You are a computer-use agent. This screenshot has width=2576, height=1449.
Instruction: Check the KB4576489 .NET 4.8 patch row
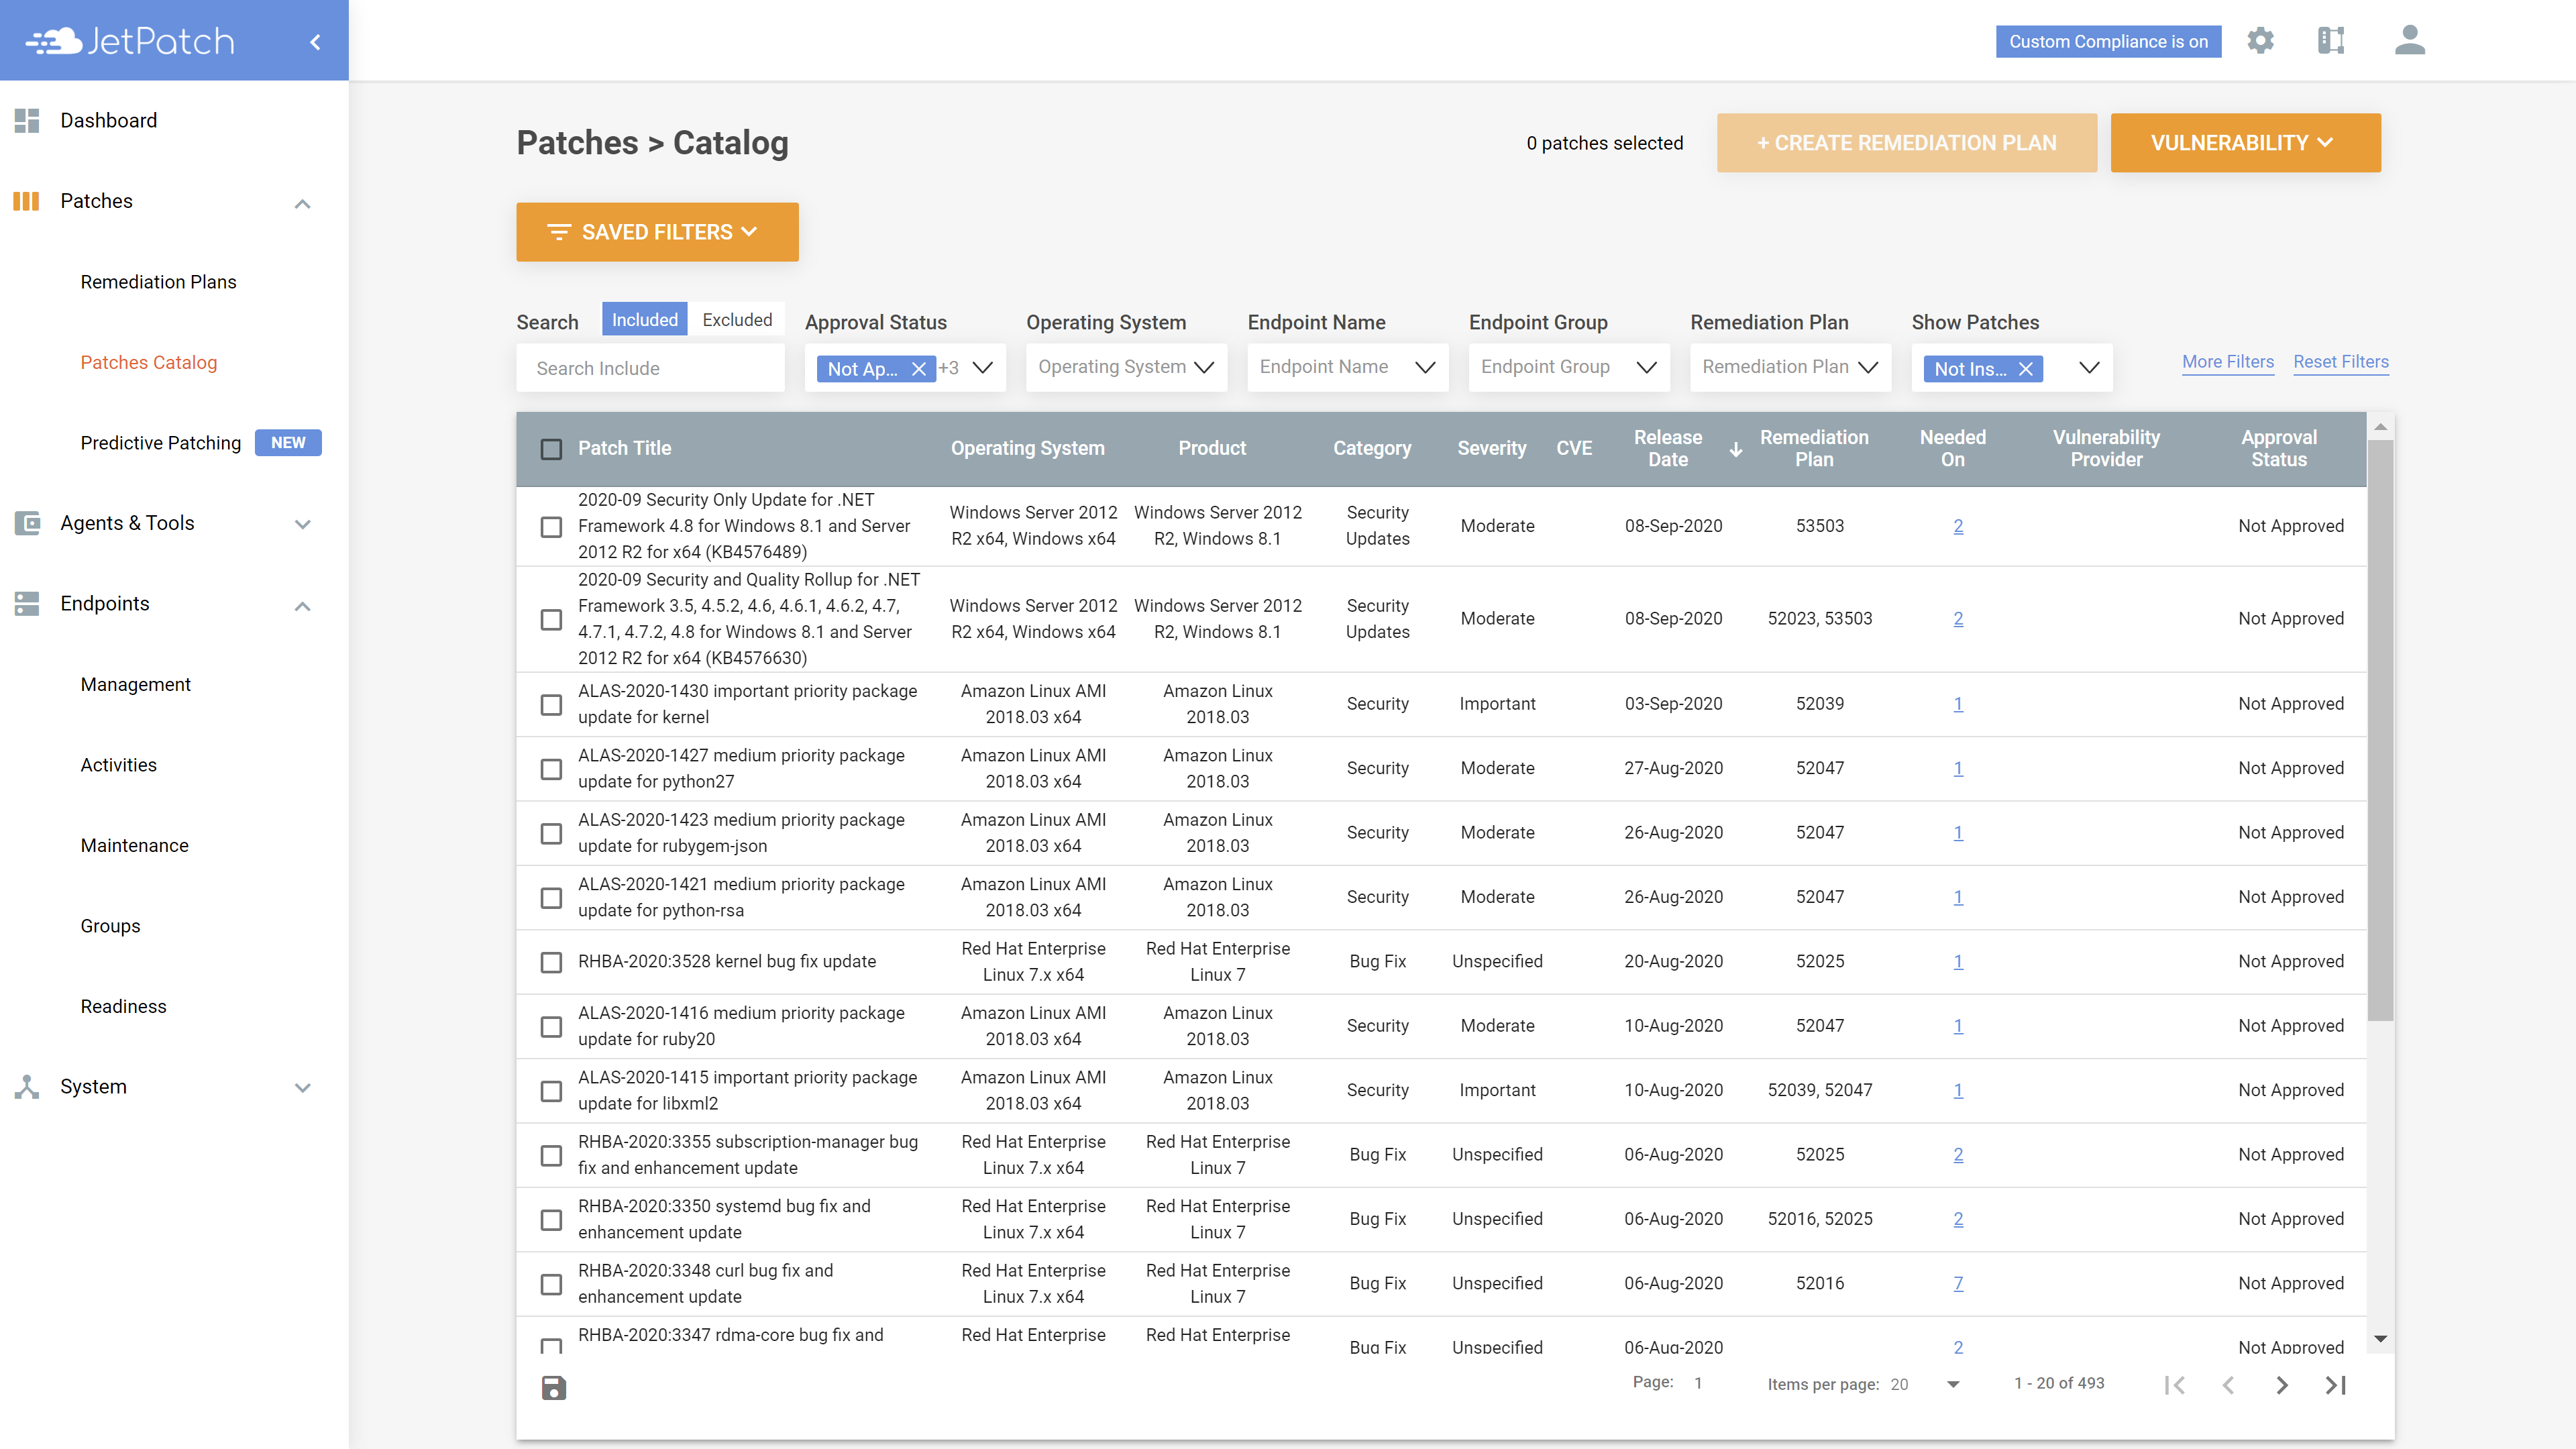(x=551, y=527)
